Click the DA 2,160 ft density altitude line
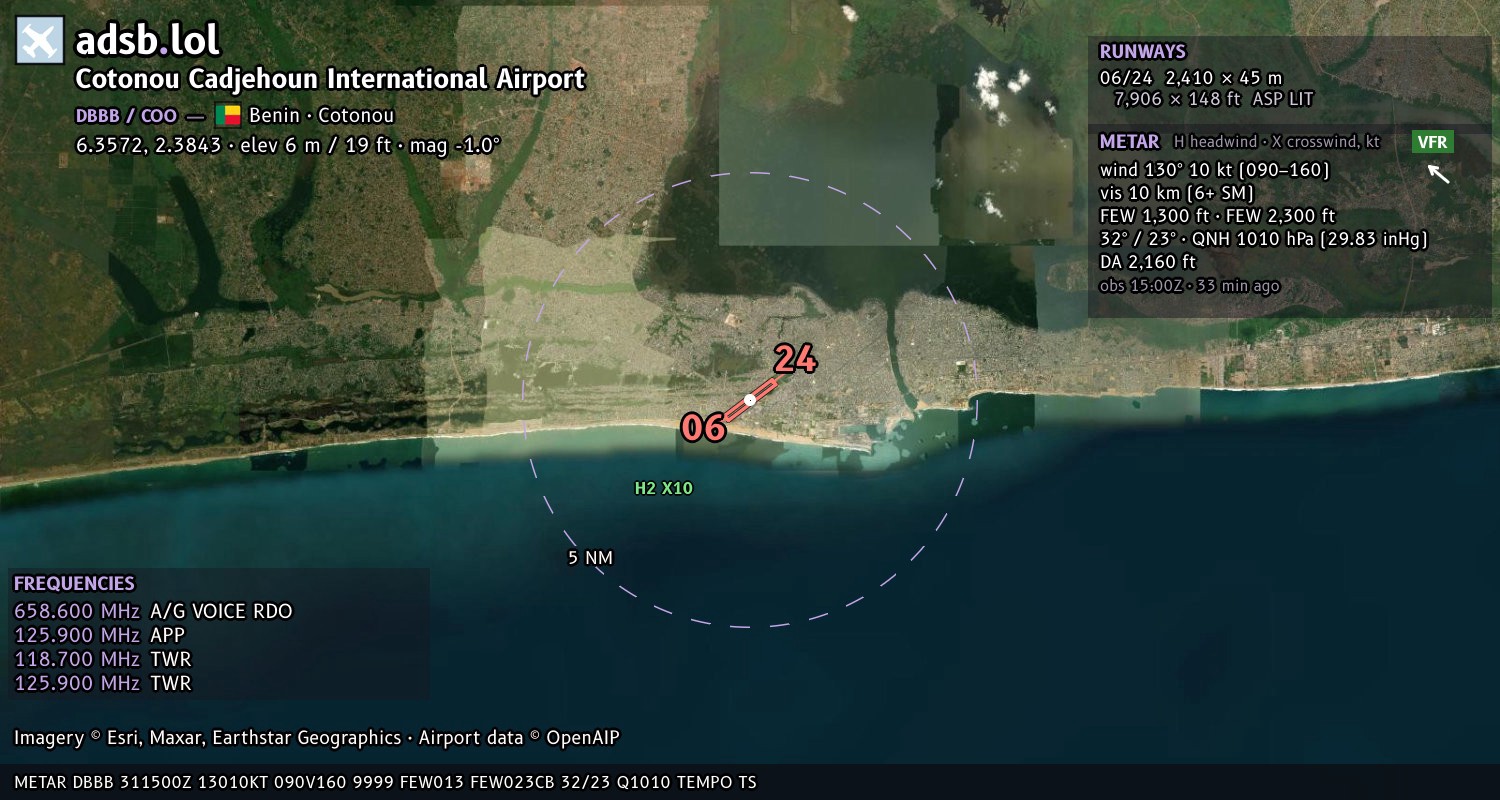 pos(1147,262)
